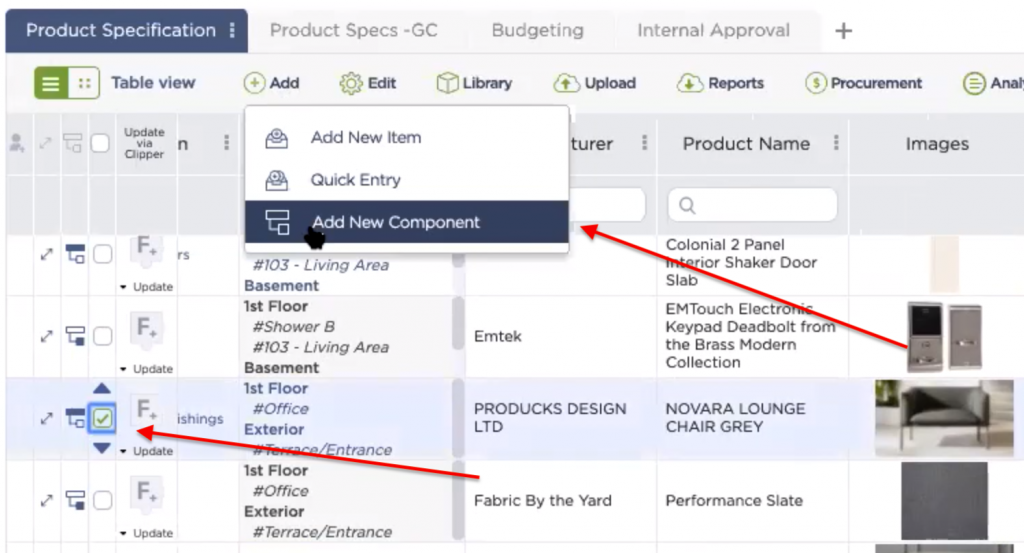
Task: Expand the Emtek row with arrows icon
Action: pos(46,337)
